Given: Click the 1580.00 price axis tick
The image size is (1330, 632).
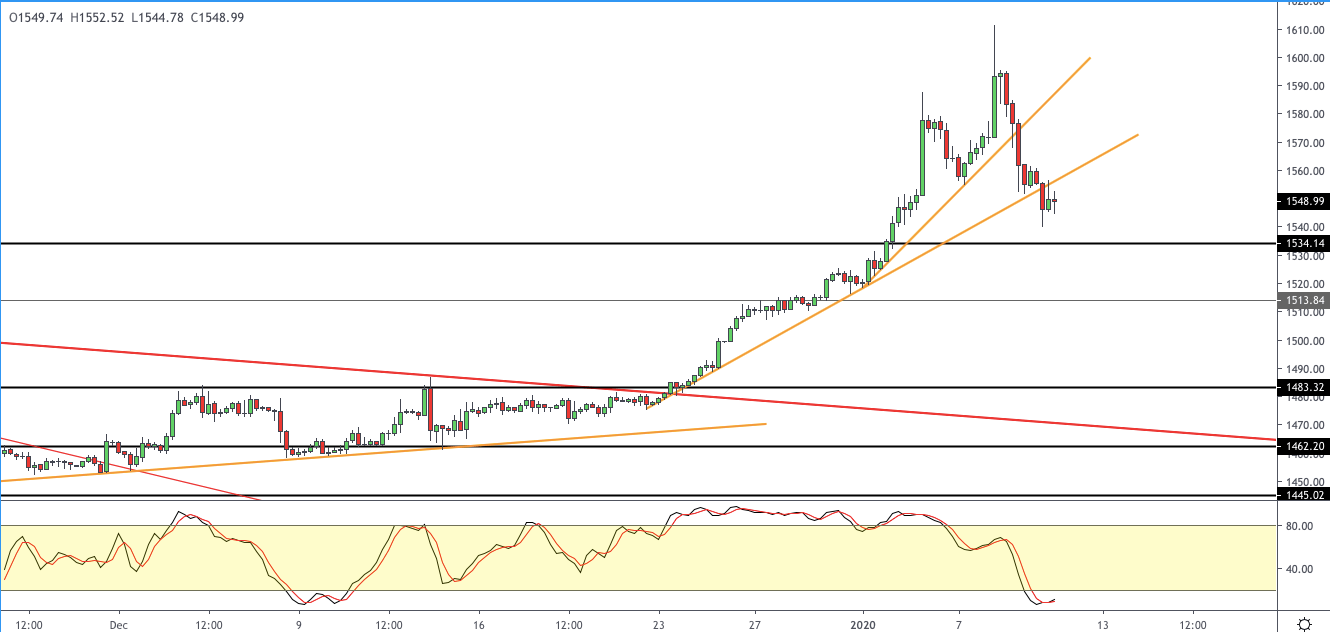Looking at the screenshot, I should (1305, 114).
